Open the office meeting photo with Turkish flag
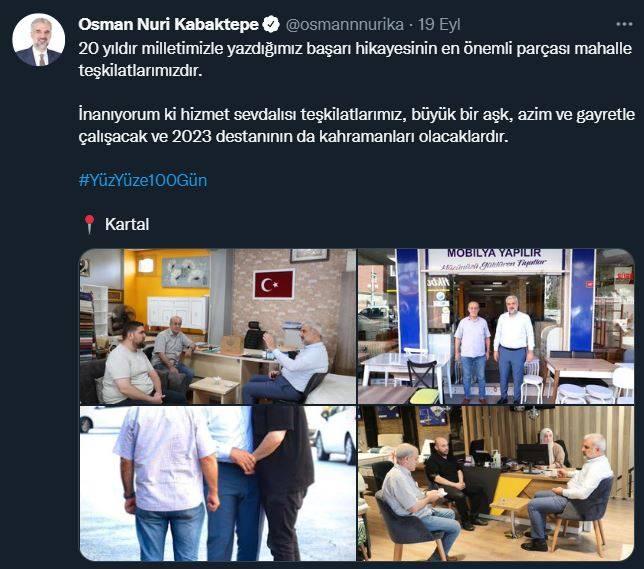 coord(218,327)
